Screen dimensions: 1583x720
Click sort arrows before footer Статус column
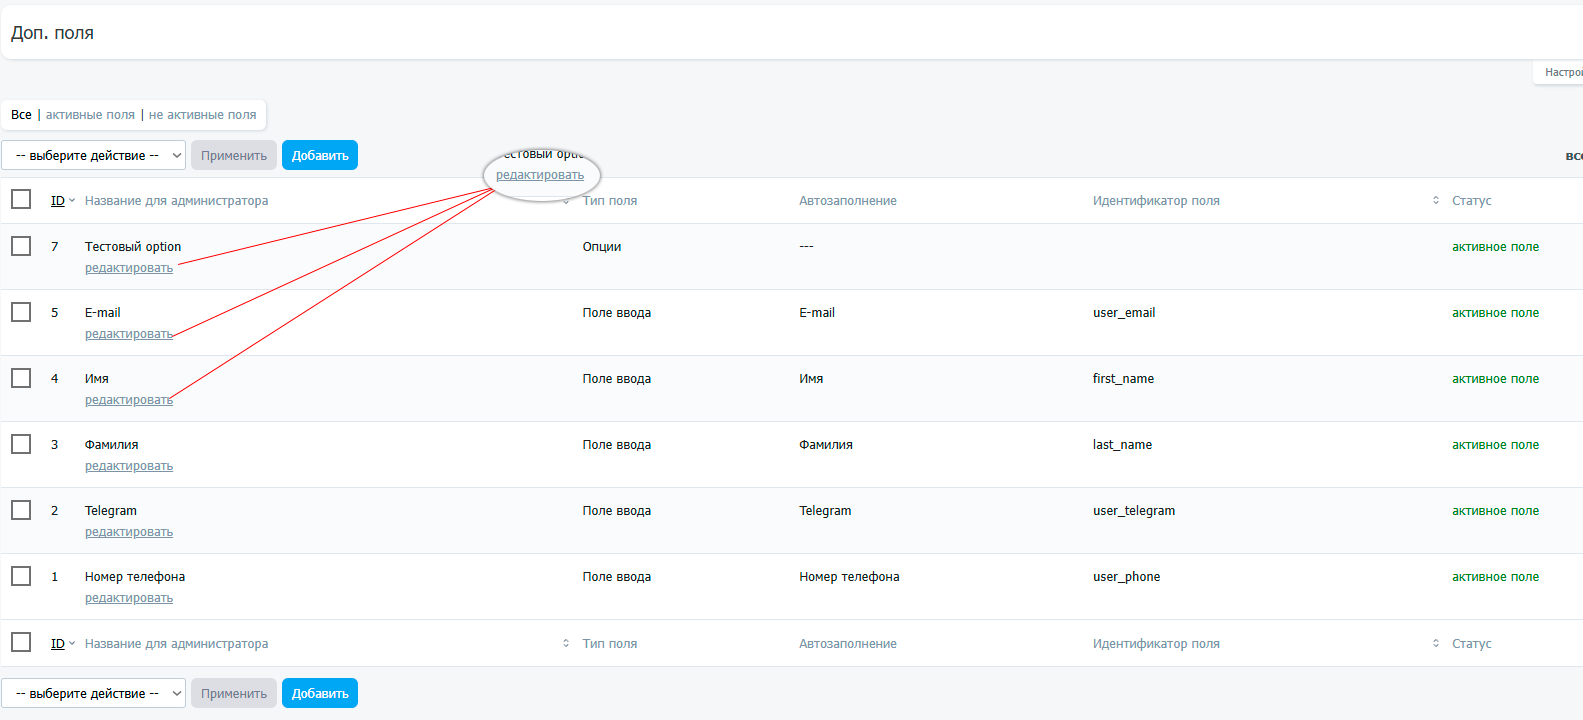pos(1436,644)
